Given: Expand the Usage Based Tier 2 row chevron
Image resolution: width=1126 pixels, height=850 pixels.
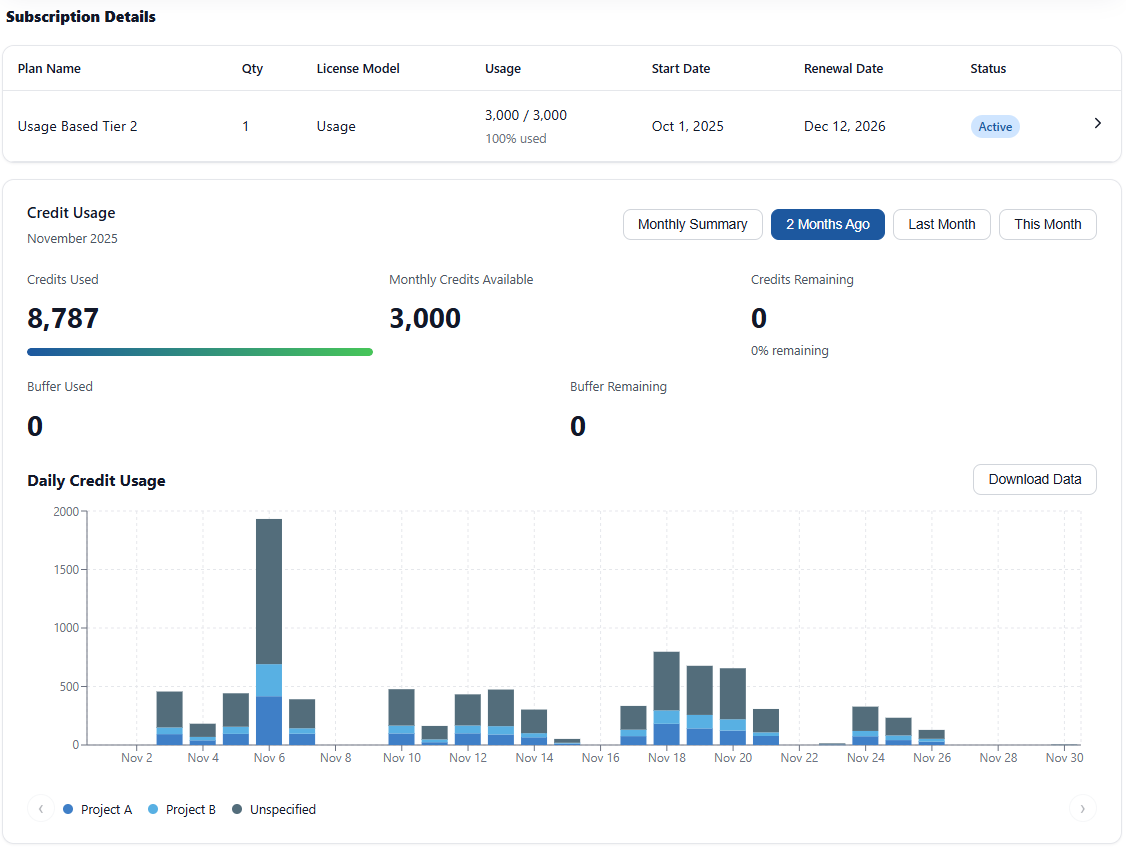Looking at the screenshot, I should click(1097, 124).
